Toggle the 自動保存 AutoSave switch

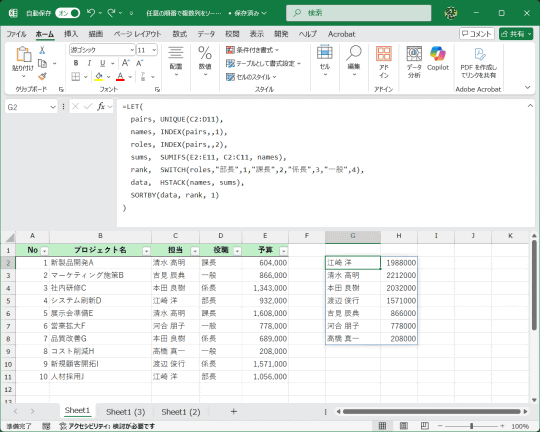tap(68, 13)
